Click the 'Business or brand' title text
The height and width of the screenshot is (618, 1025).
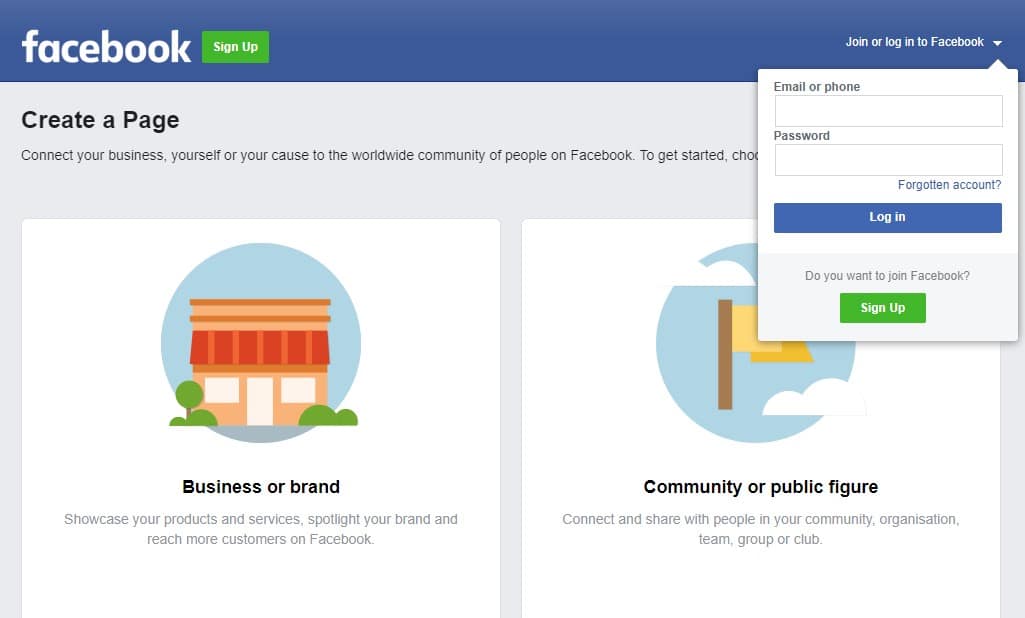point(261,486)
